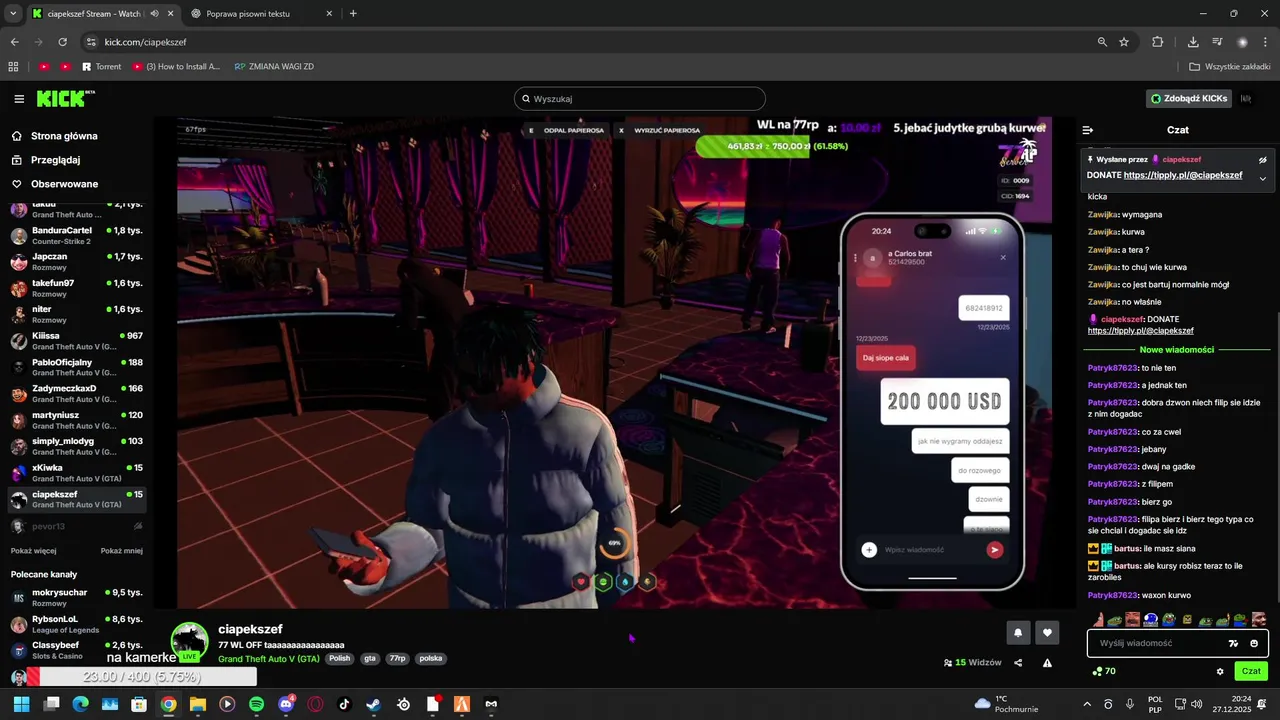
Task: Show hidden system tray icons
Action: (1087, 704)
